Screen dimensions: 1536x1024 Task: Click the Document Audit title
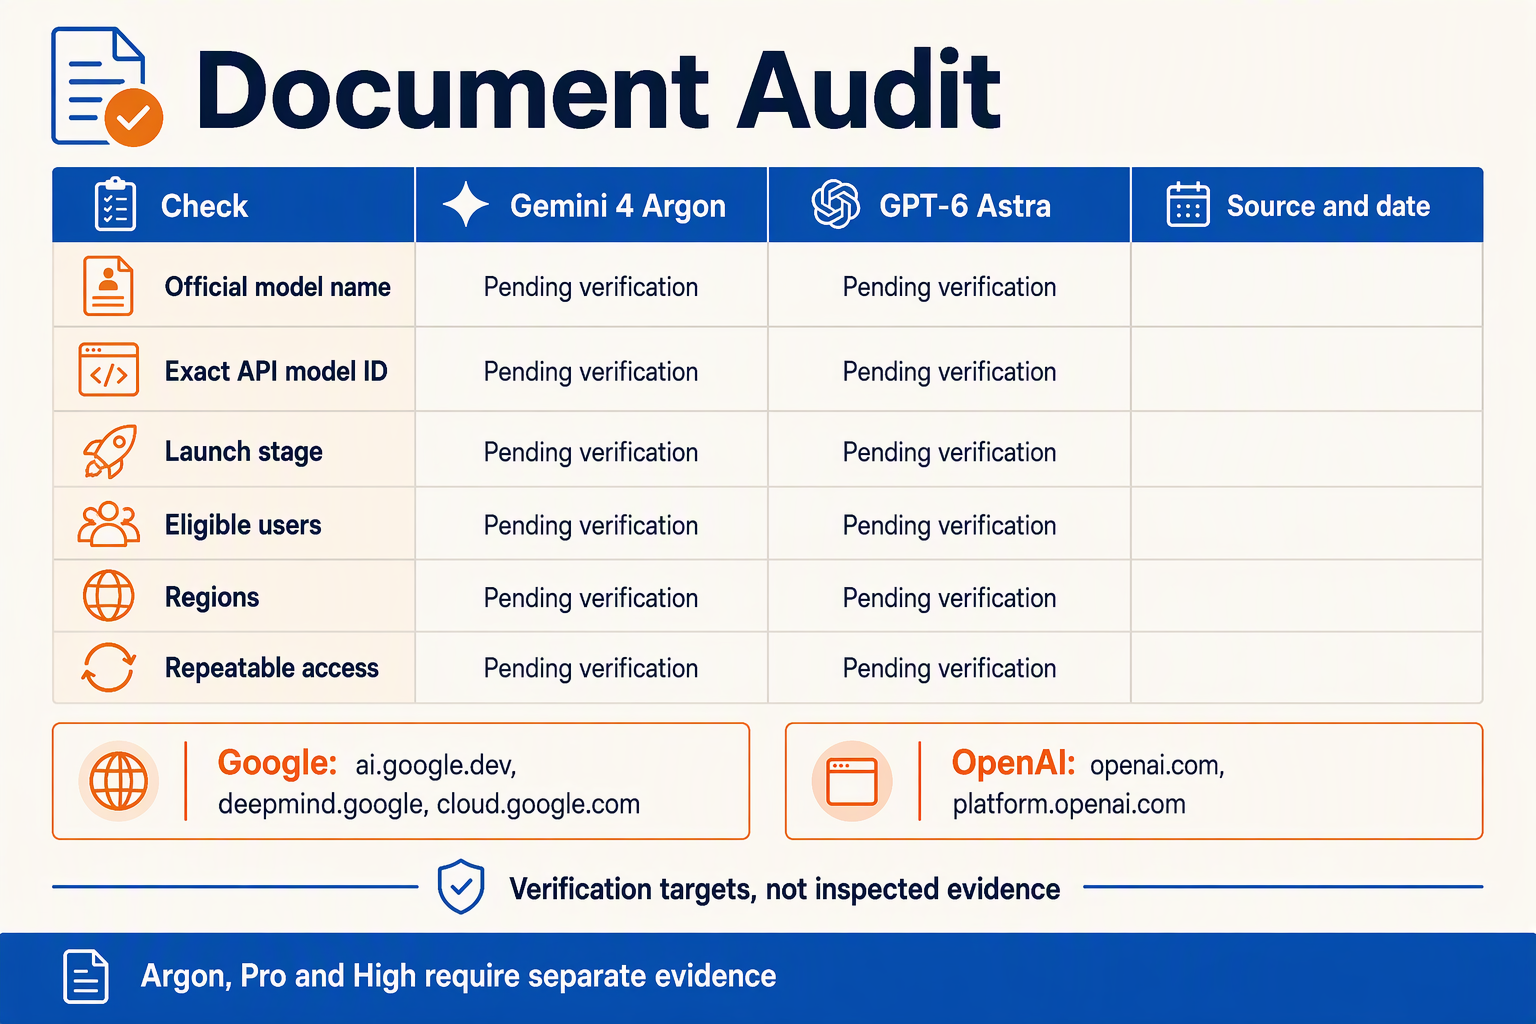point(598,91)
